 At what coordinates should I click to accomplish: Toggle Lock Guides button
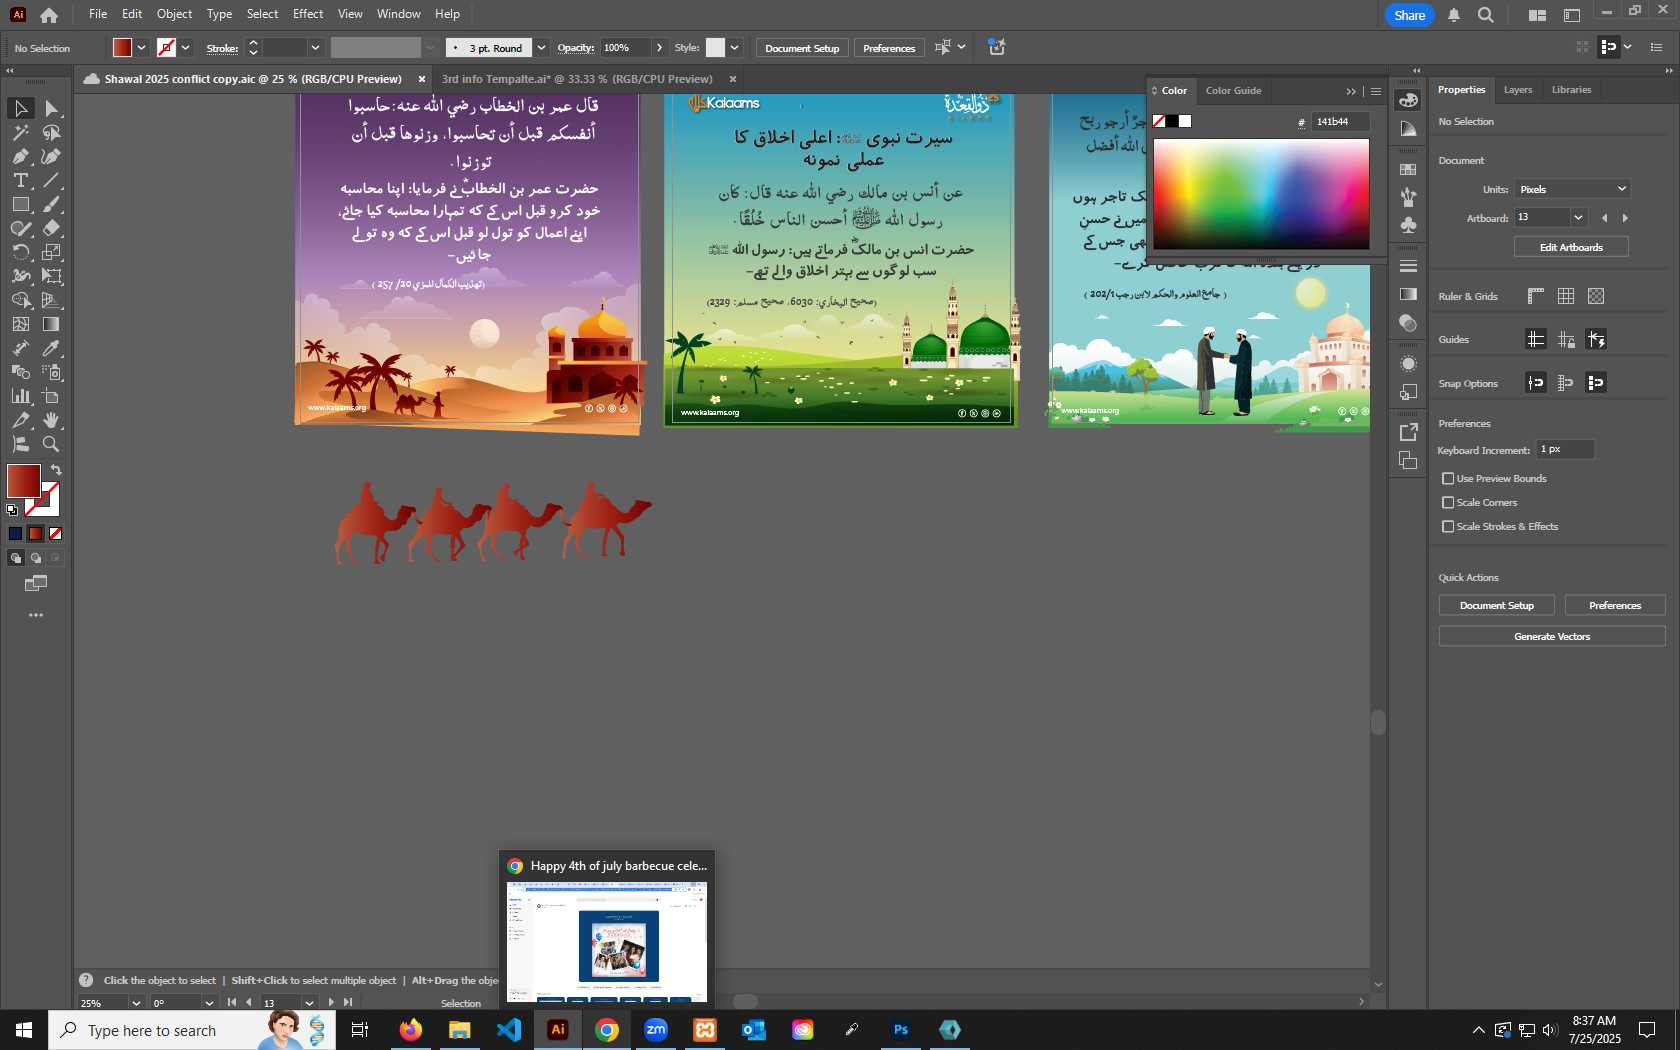(x=1566, y=340)
